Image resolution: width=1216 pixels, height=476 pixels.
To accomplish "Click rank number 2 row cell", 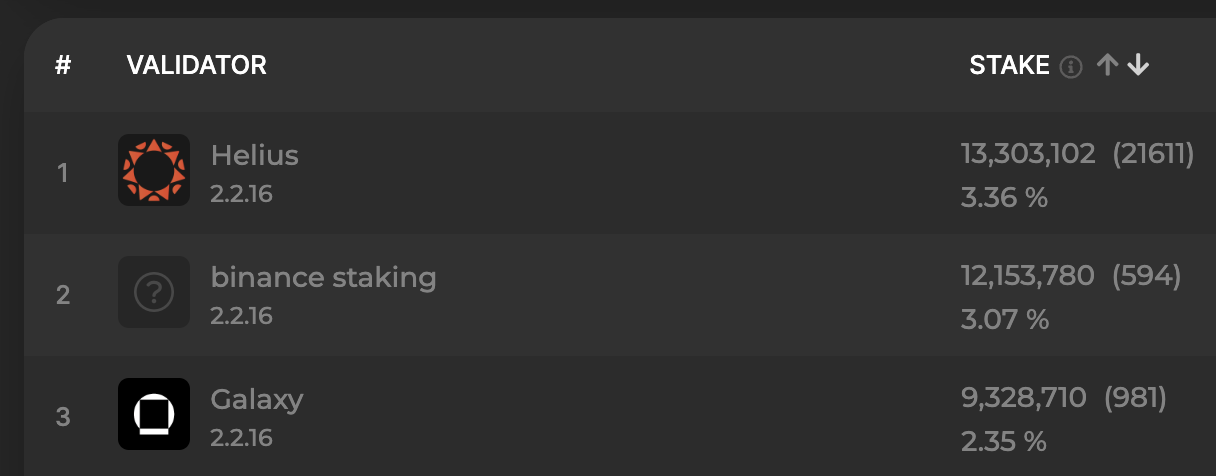I will (63, 296).
